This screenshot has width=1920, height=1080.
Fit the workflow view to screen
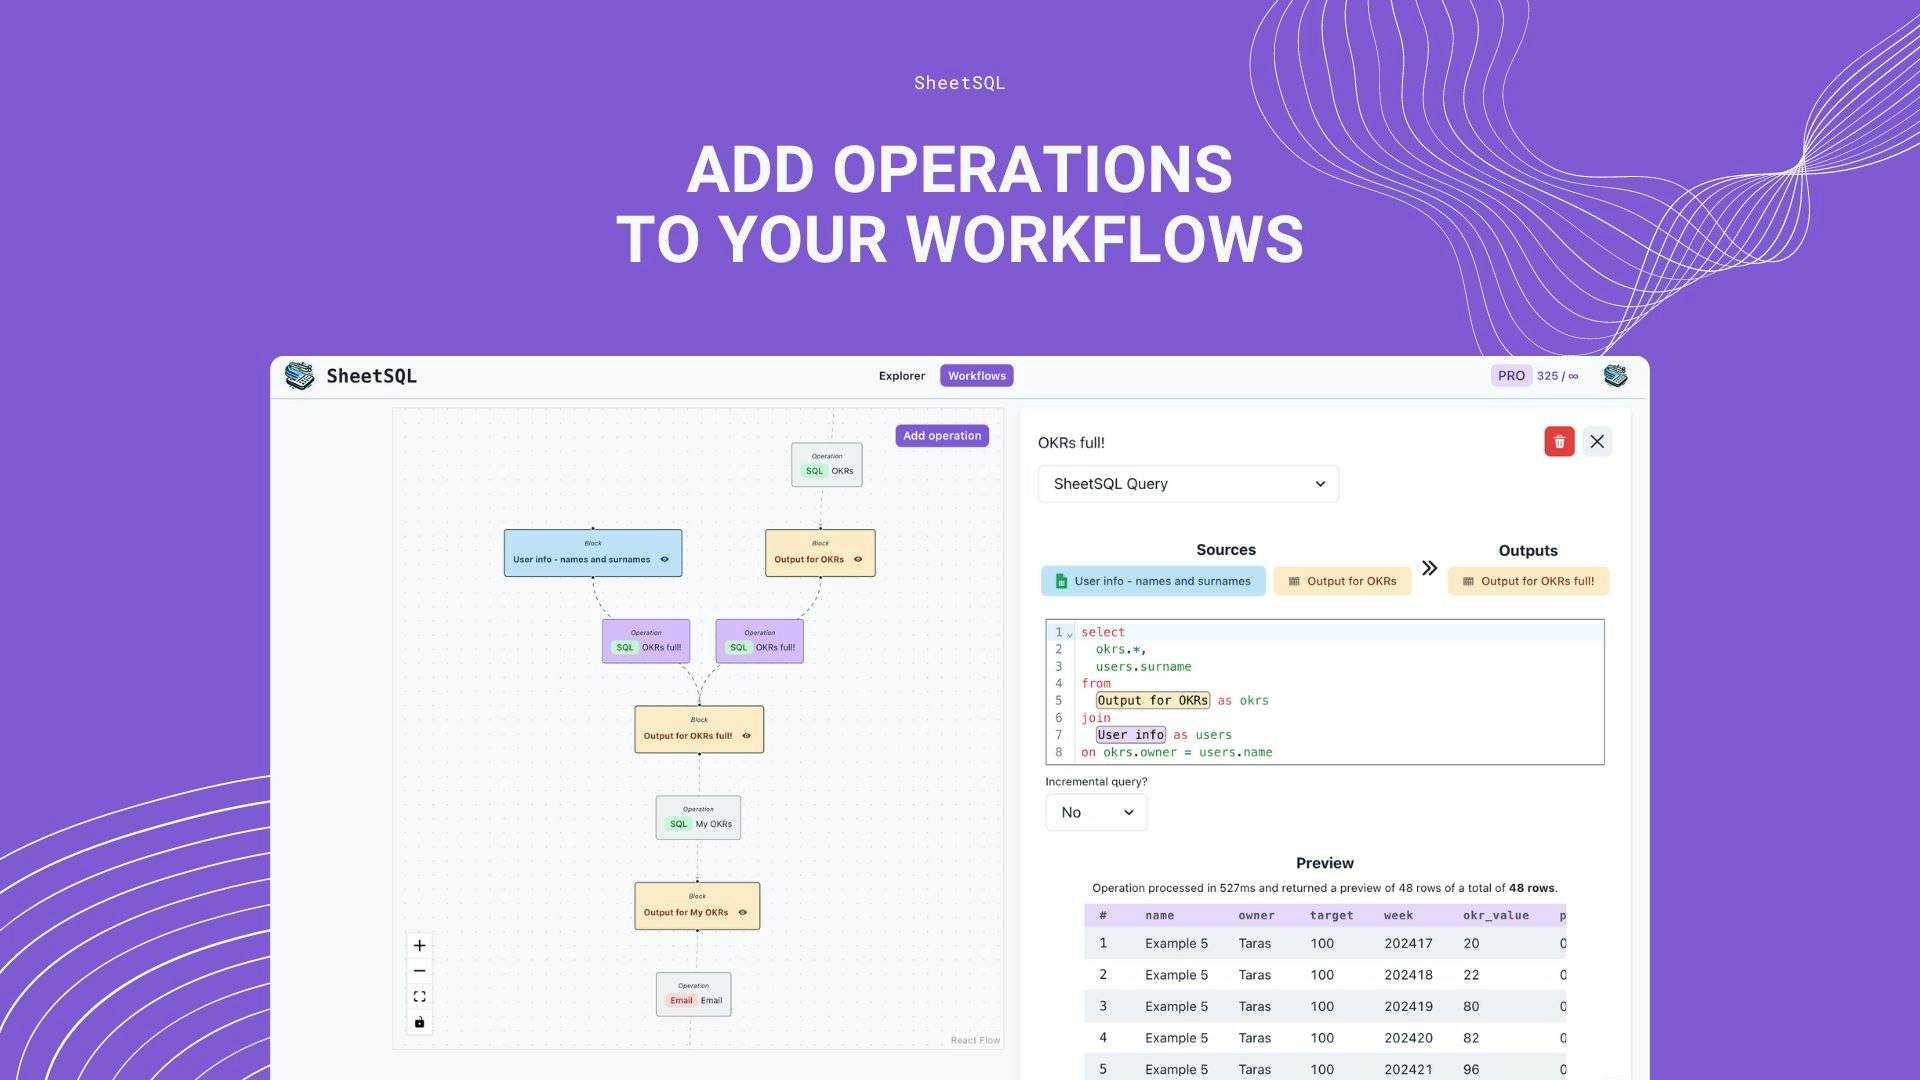click(420, 996)
